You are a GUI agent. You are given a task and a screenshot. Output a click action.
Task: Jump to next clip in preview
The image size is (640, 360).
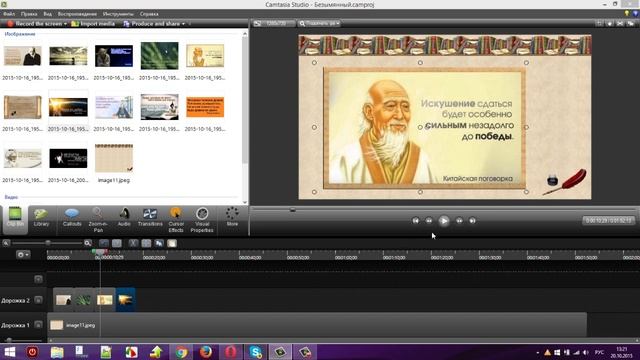[472, 221]
